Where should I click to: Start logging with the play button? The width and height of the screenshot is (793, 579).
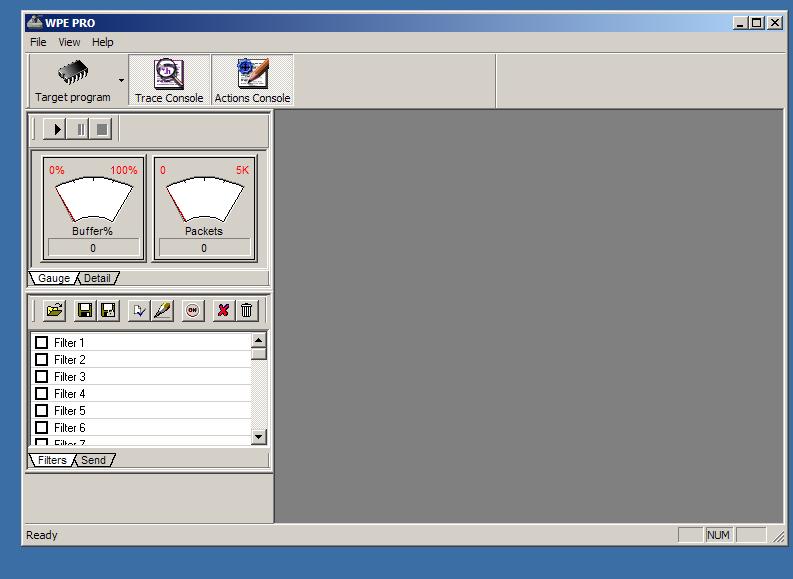coord(57,129)
